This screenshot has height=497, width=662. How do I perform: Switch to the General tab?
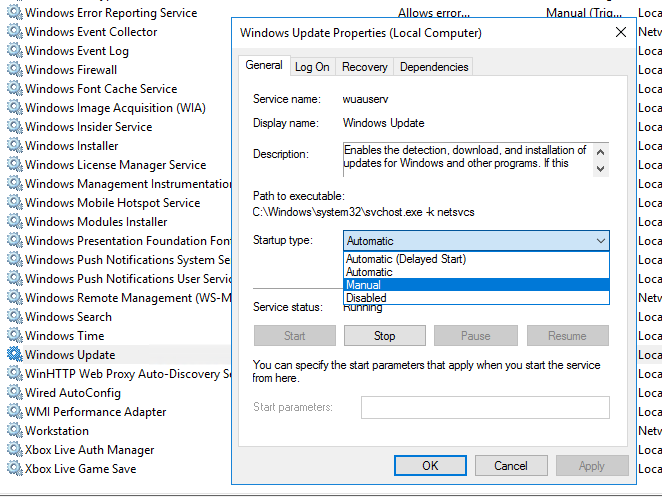tap(264, 65)
